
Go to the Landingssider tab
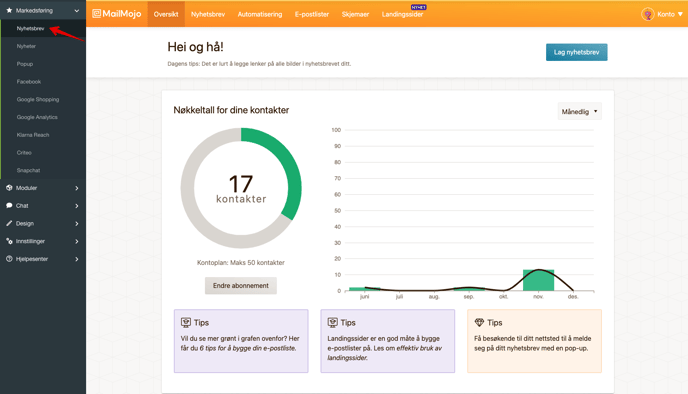tap(402, 14)
